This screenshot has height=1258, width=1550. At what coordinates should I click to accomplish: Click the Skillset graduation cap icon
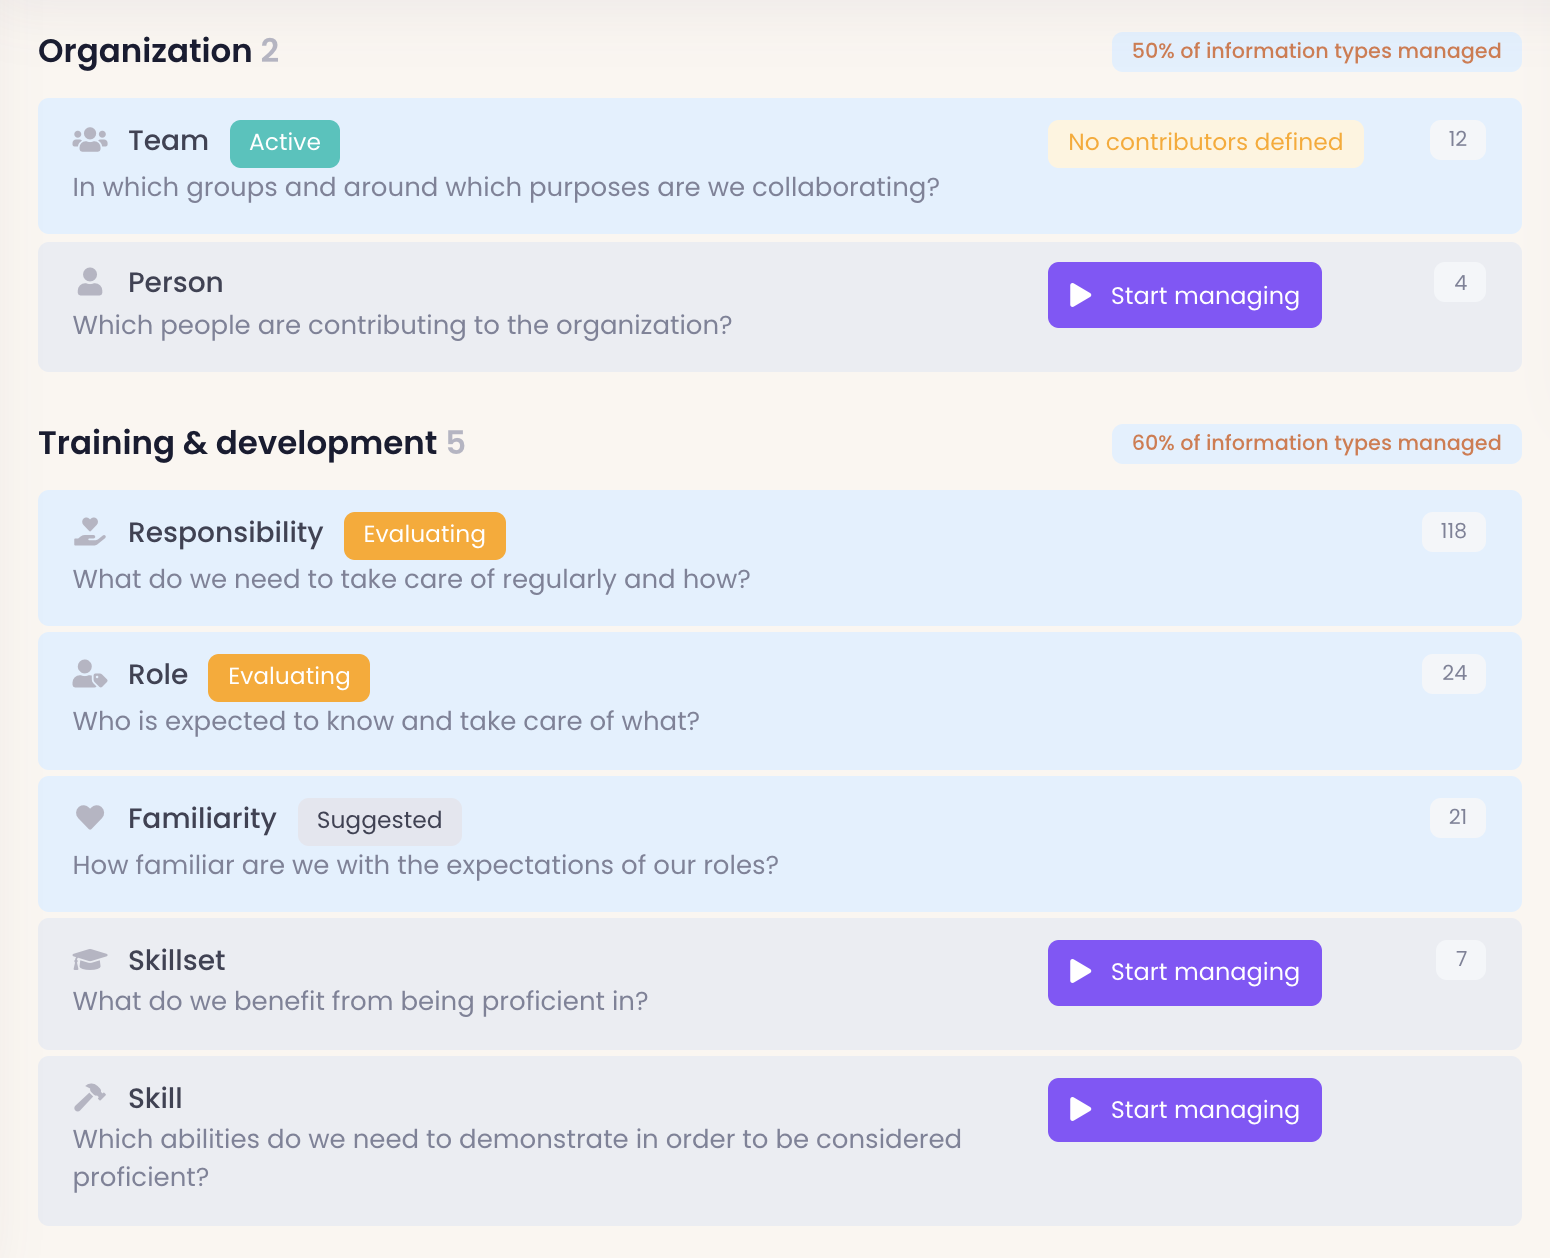pos(90,960)
